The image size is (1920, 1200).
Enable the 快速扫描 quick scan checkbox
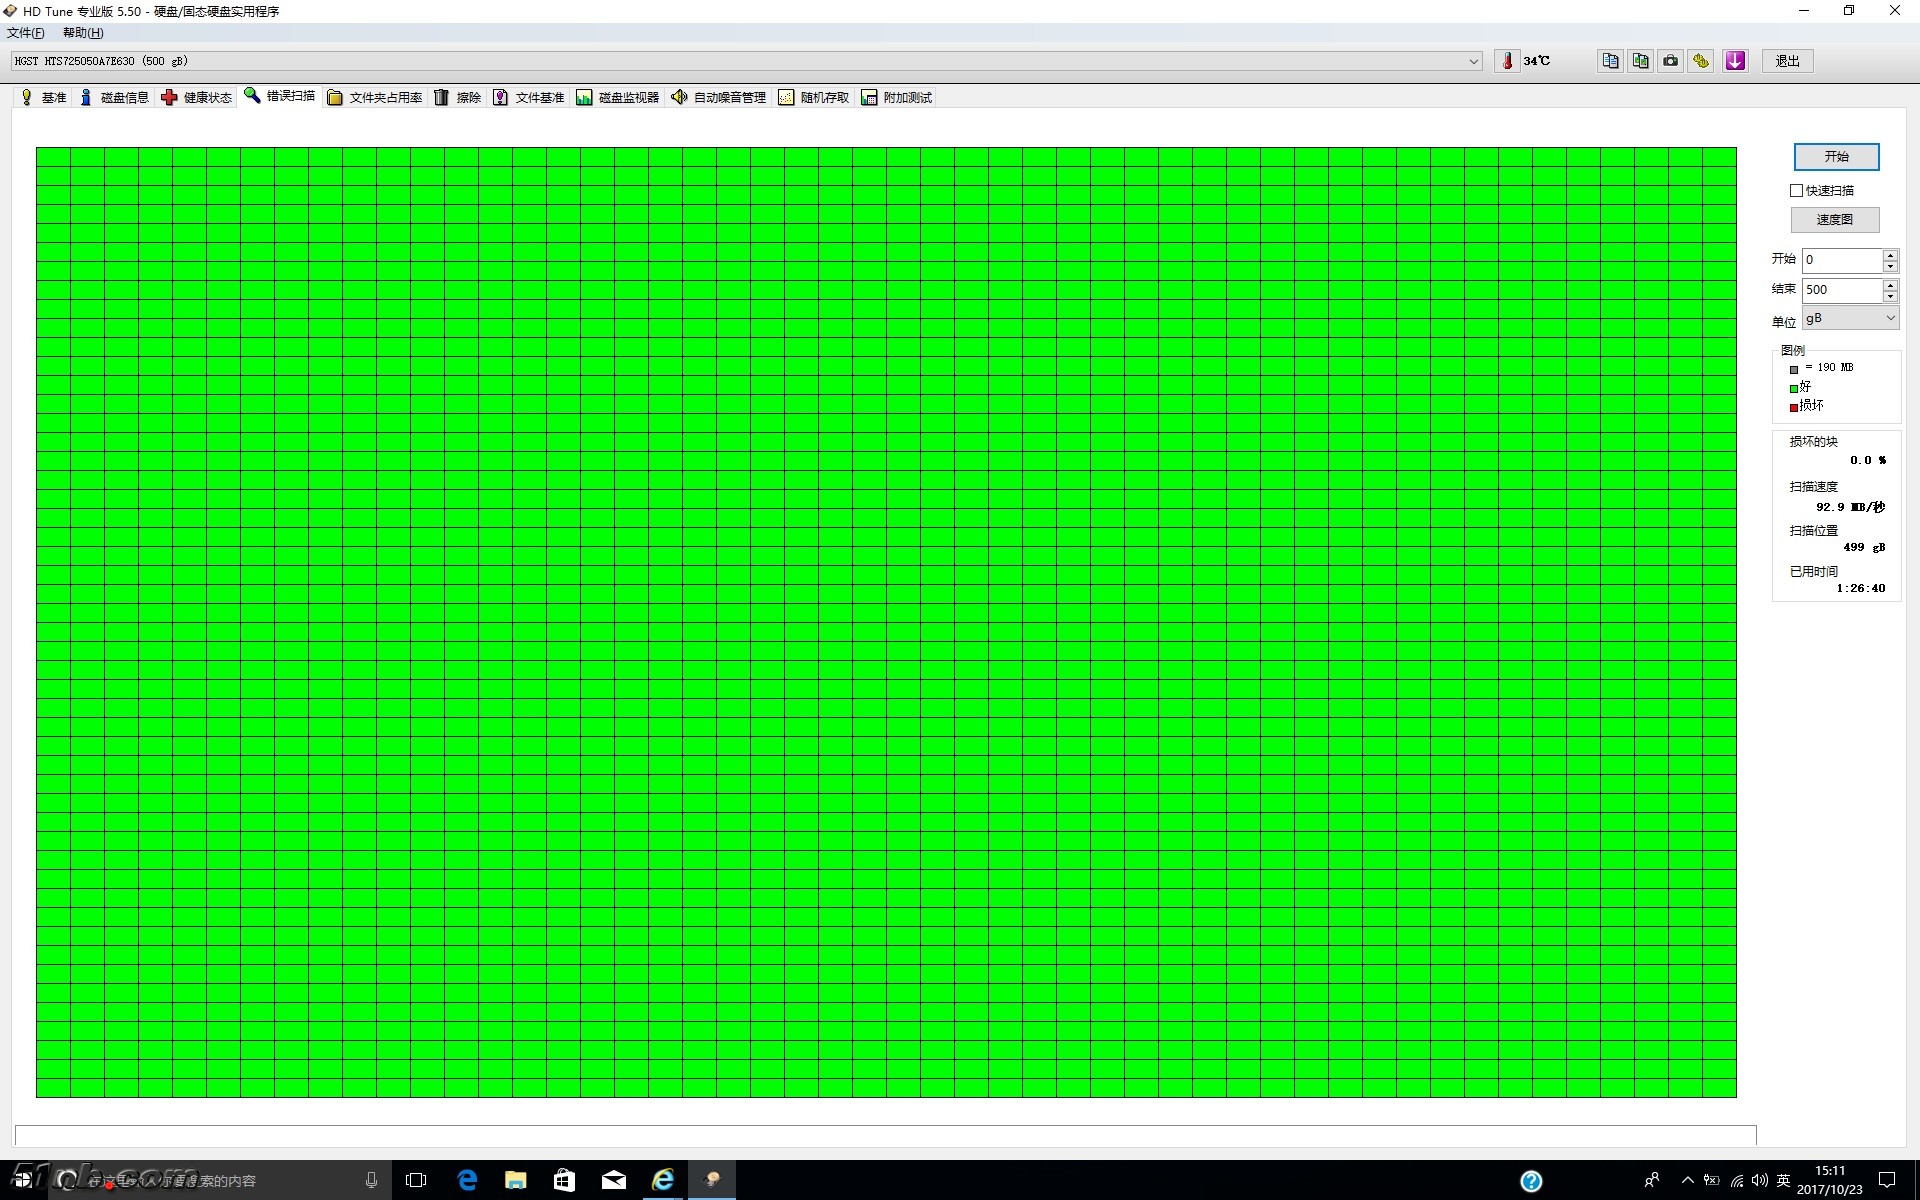1797,190
